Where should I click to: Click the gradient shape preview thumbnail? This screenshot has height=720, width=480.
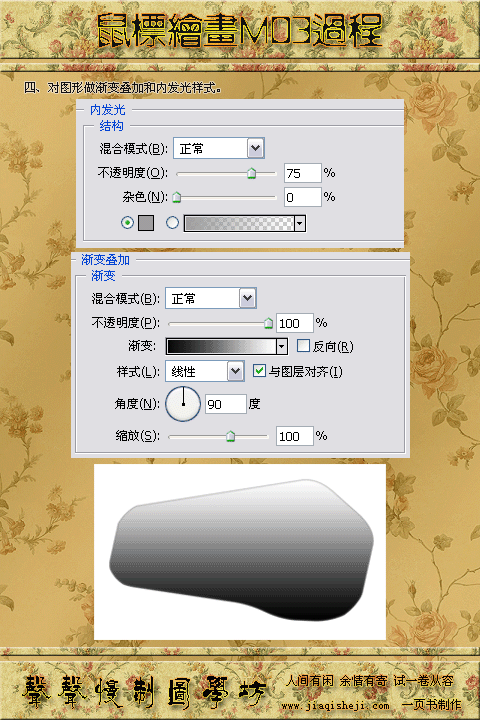(240, 551)
